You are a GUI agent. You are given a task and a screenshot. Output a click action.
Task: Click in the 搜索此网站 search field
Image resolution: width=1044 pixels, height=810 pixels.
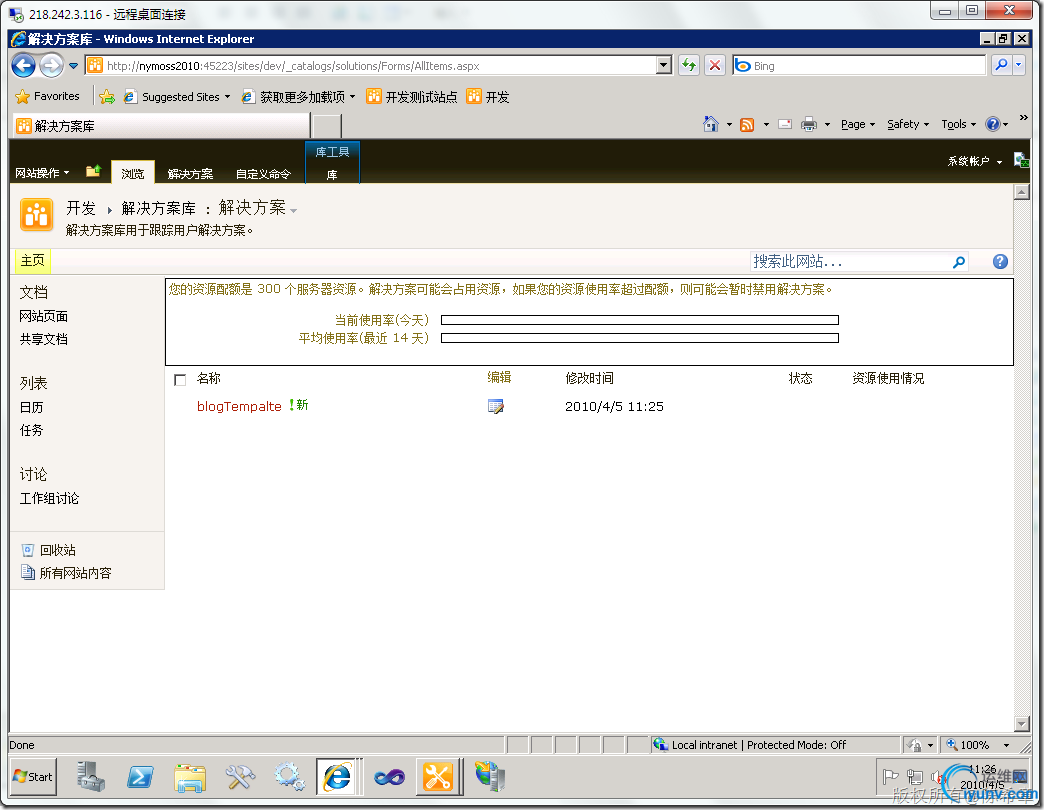click(x=850, y=262)
